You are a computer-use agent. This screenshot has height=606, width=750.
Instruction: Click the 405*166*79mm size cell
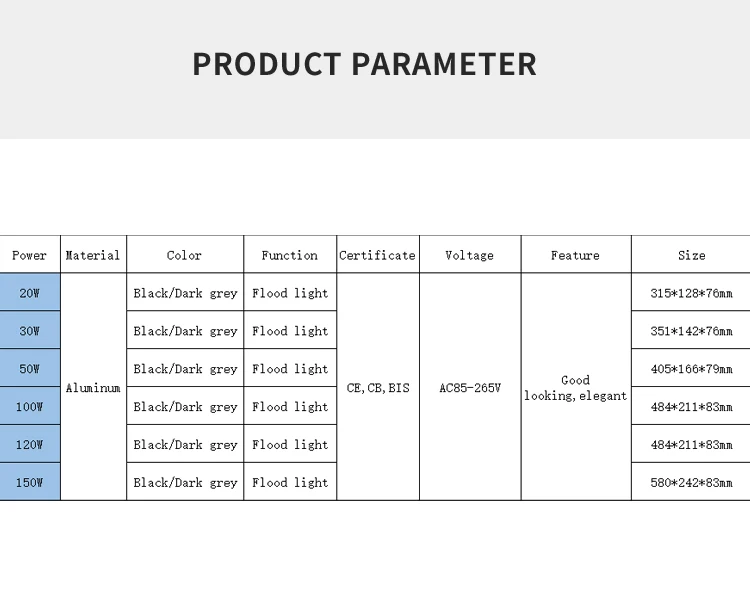[691, 369]
